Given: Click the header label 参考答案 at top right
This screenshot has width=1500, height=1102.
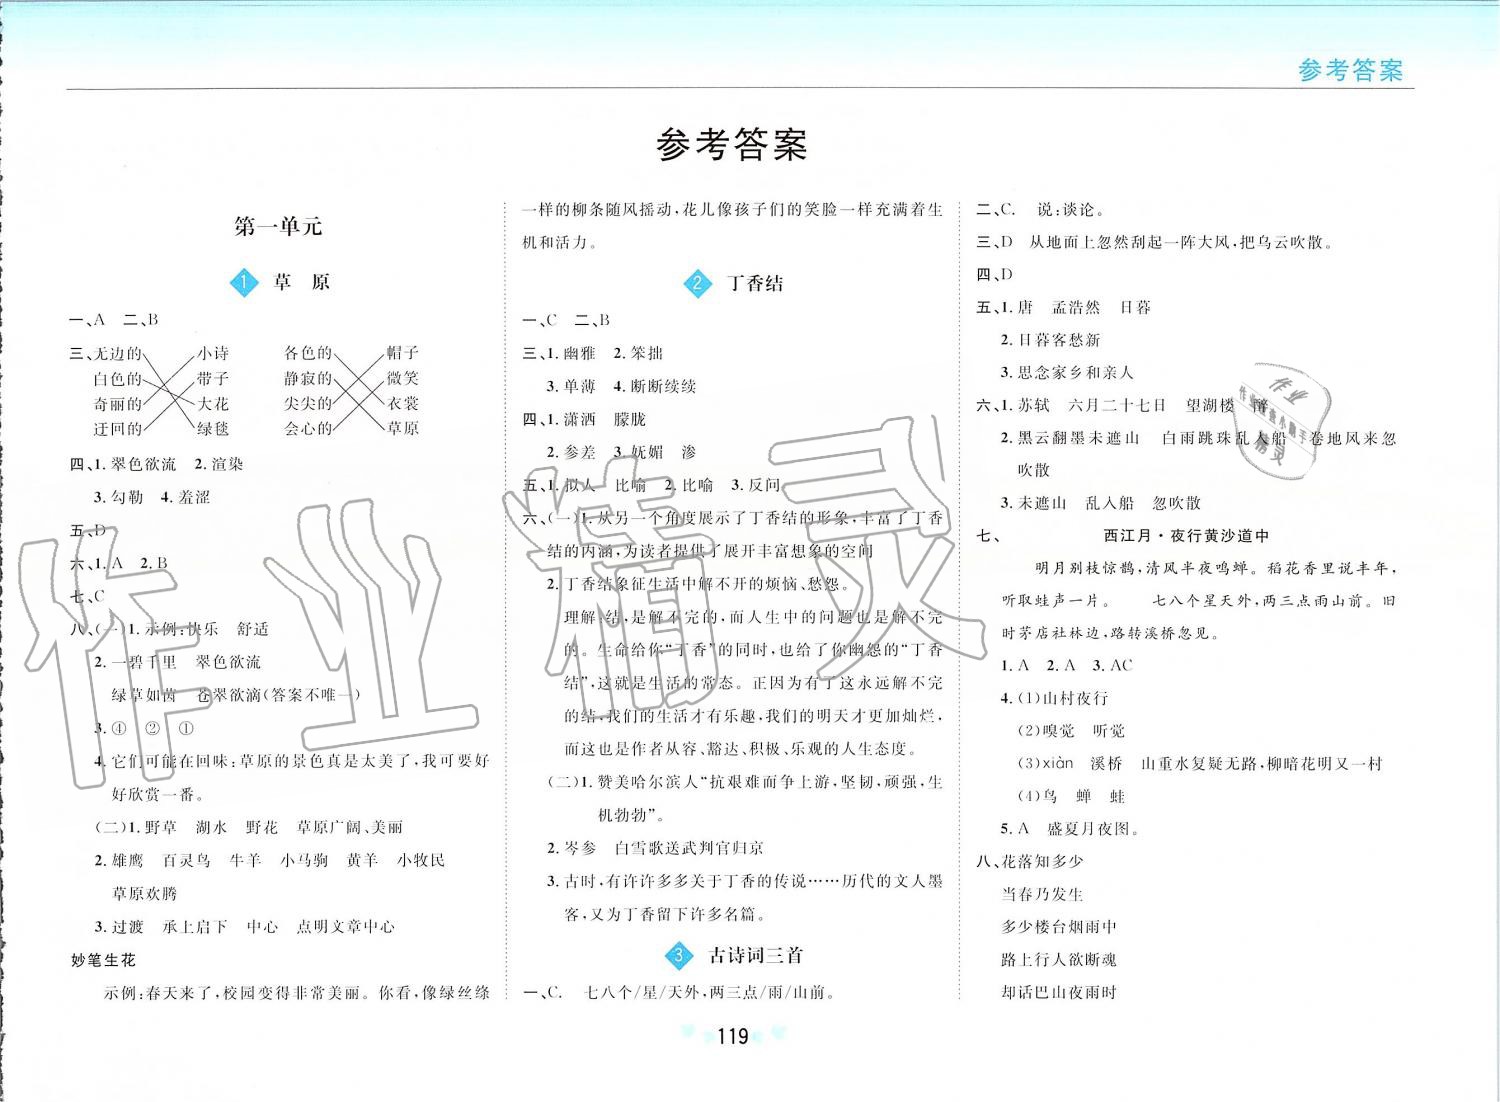Looking at the screenshot, I should (1350, 70).
